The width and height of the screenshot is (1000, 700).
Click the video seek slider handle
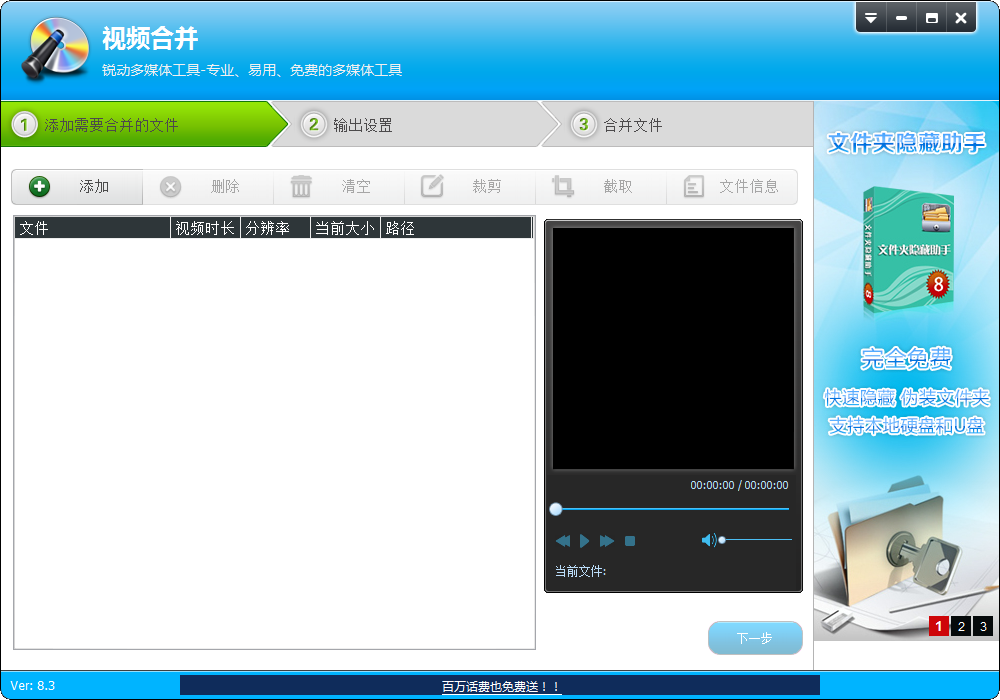pyautogui.click(x=556, y=509)
